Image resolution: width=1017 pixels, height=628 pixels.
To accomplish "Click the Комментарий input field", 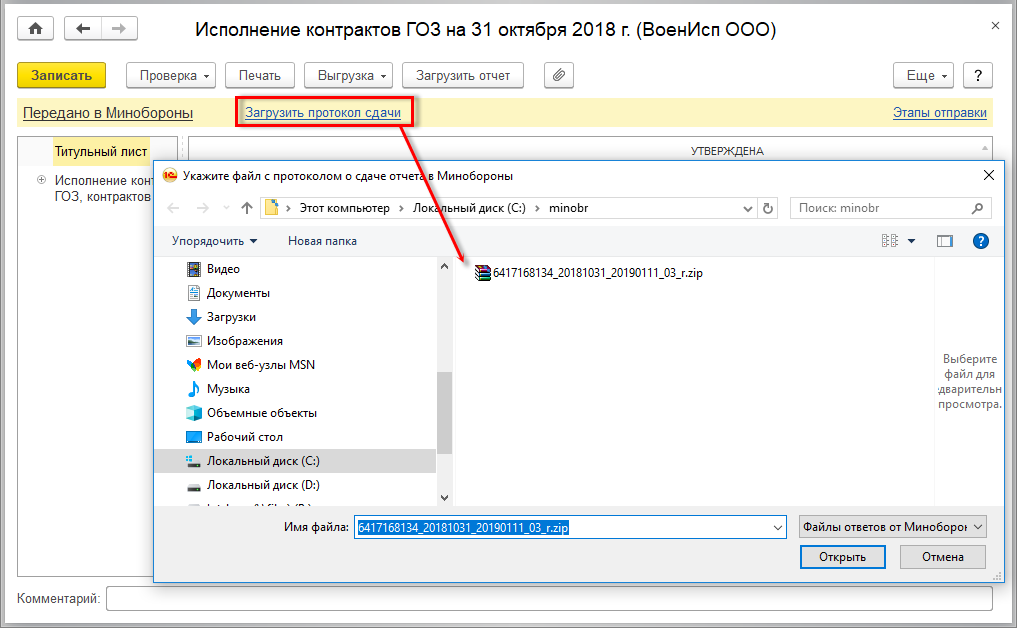I will click(549, 598).
